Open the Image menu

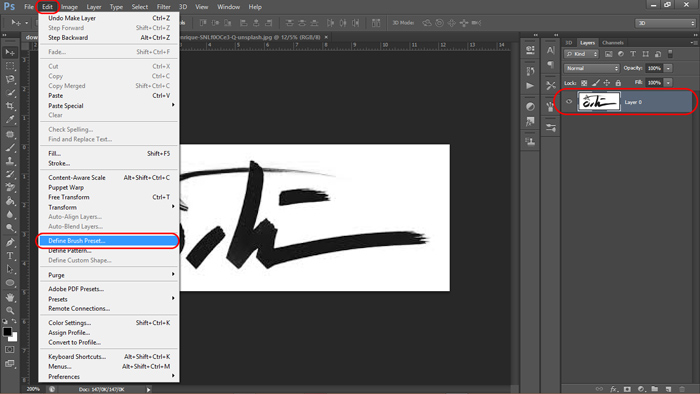(69, 7)
